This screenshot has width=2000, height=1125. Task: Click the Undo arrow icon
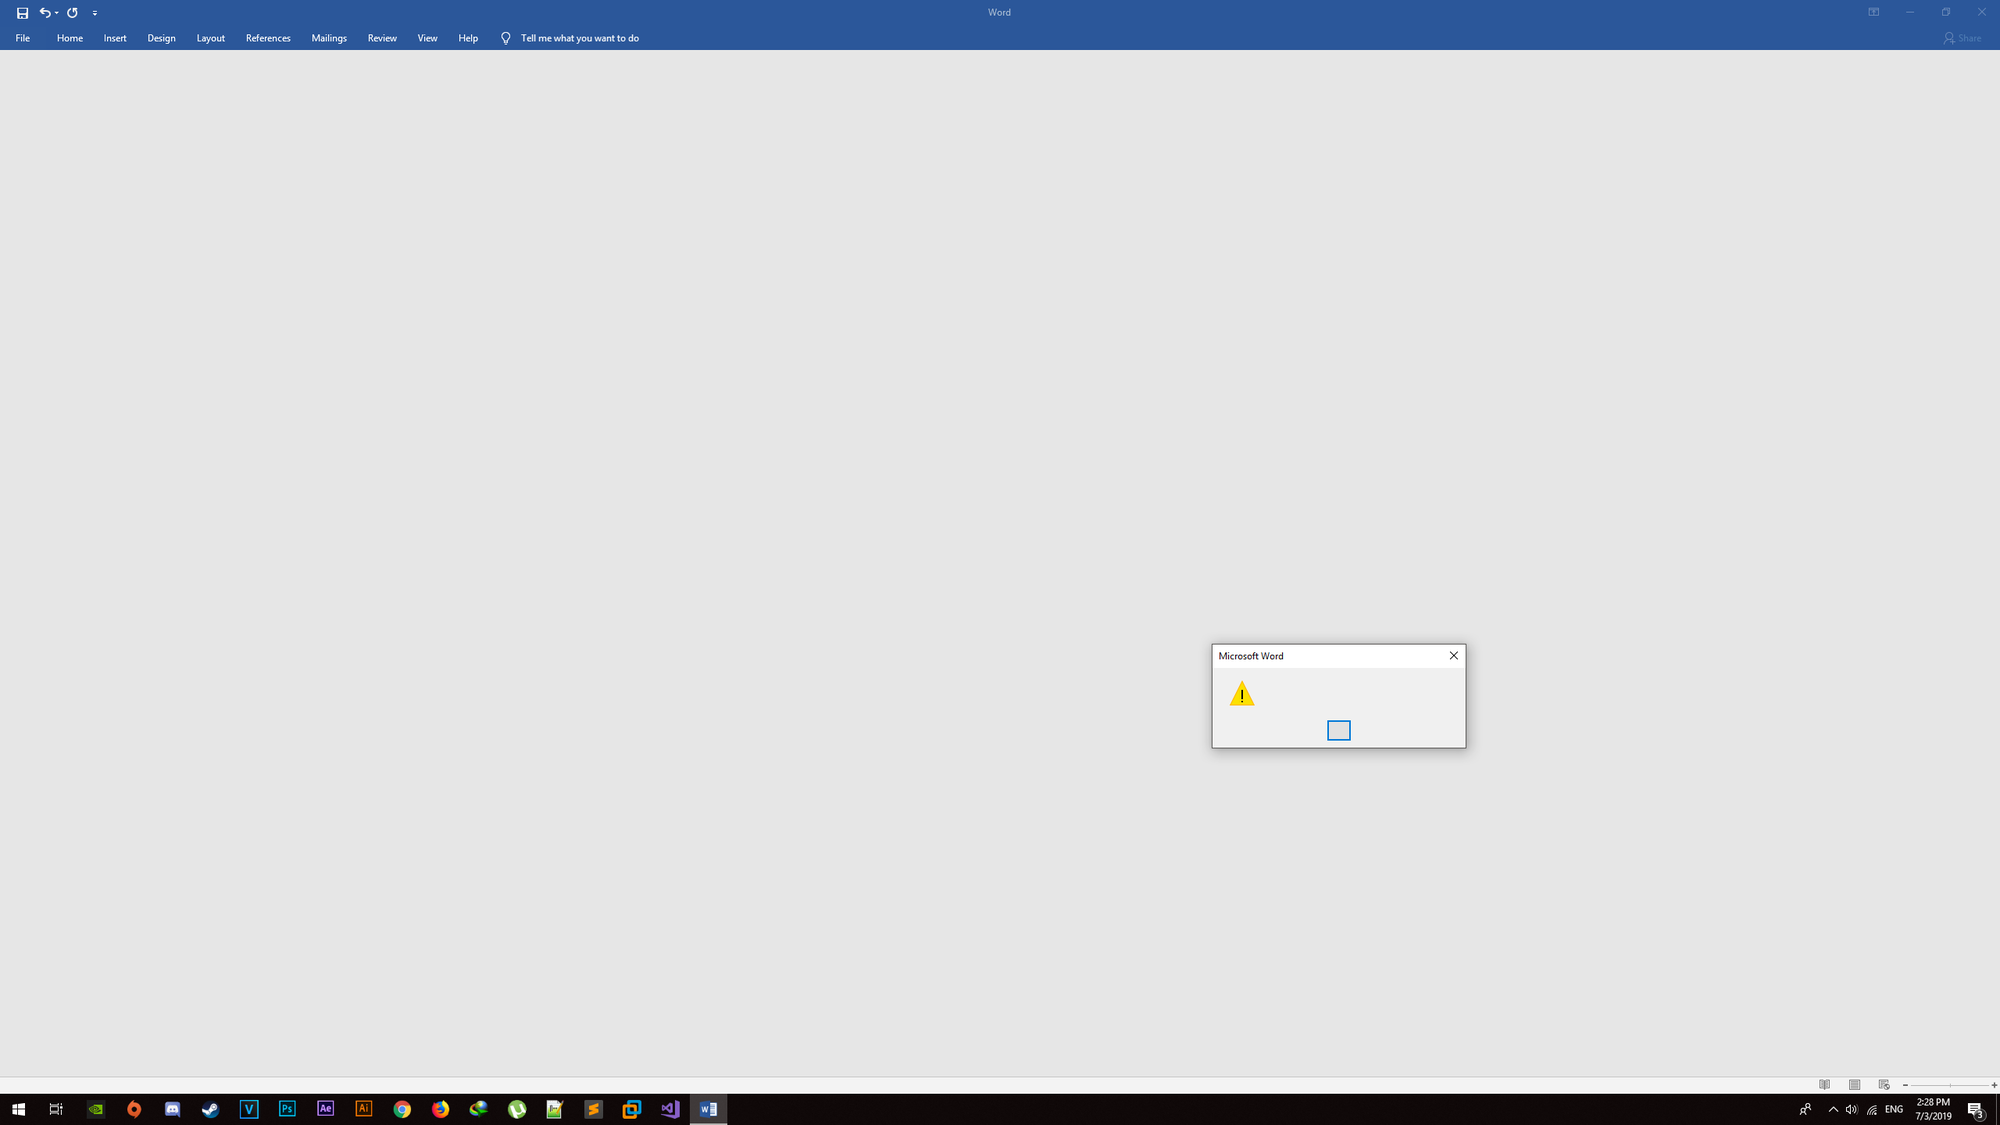click(x=44, y=13)
